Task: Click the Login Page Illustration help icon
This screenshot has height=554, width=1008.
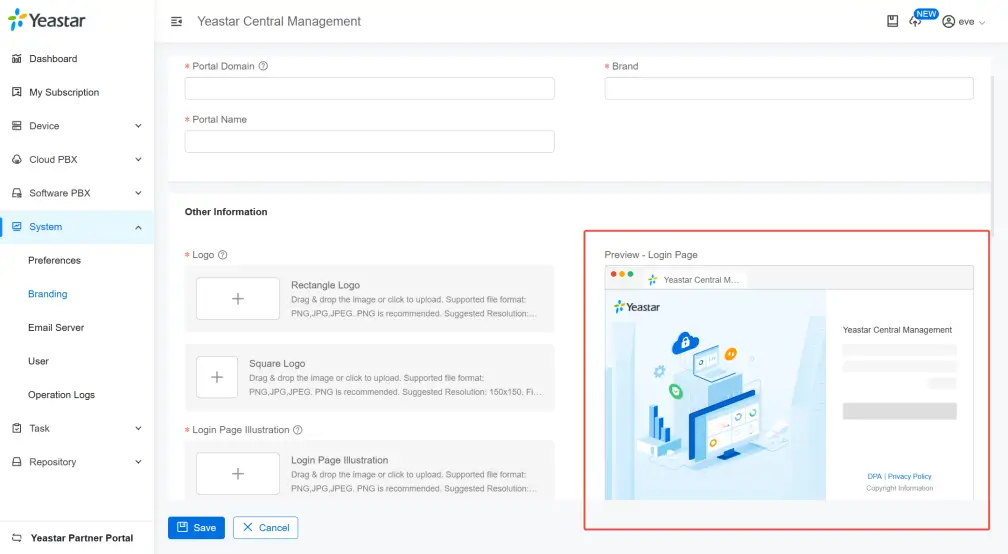Action: [297, 430]
